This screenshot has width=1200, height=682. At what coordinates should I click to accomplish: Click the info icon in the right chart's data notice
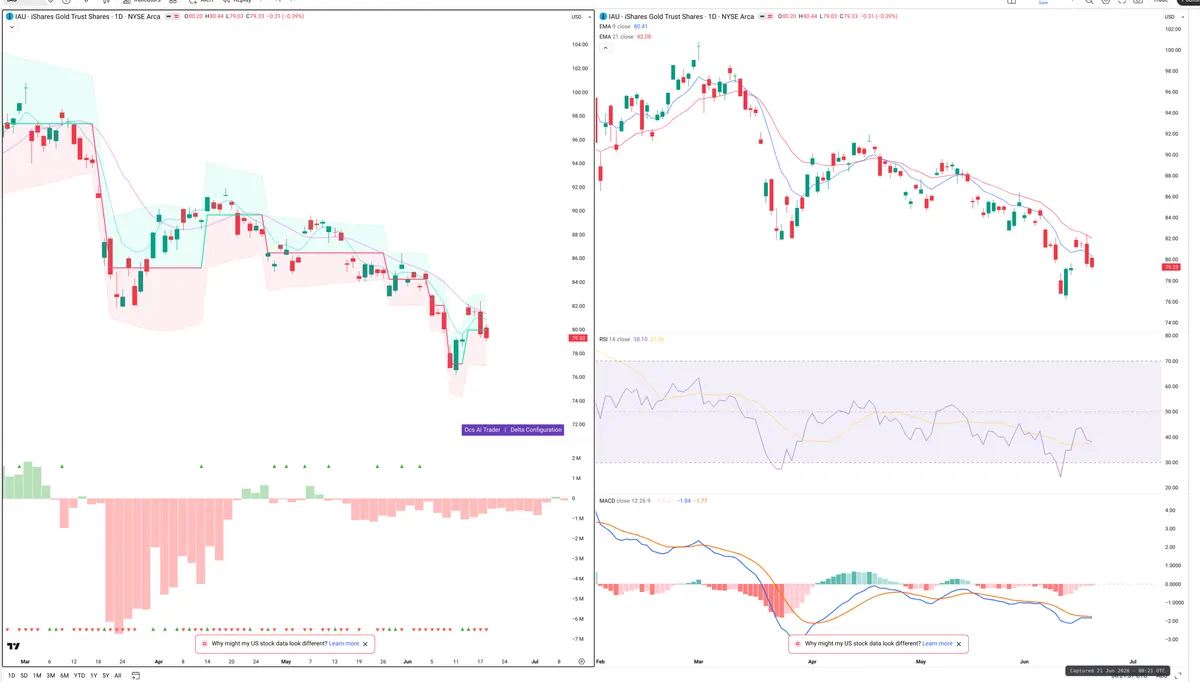point(798,644)
